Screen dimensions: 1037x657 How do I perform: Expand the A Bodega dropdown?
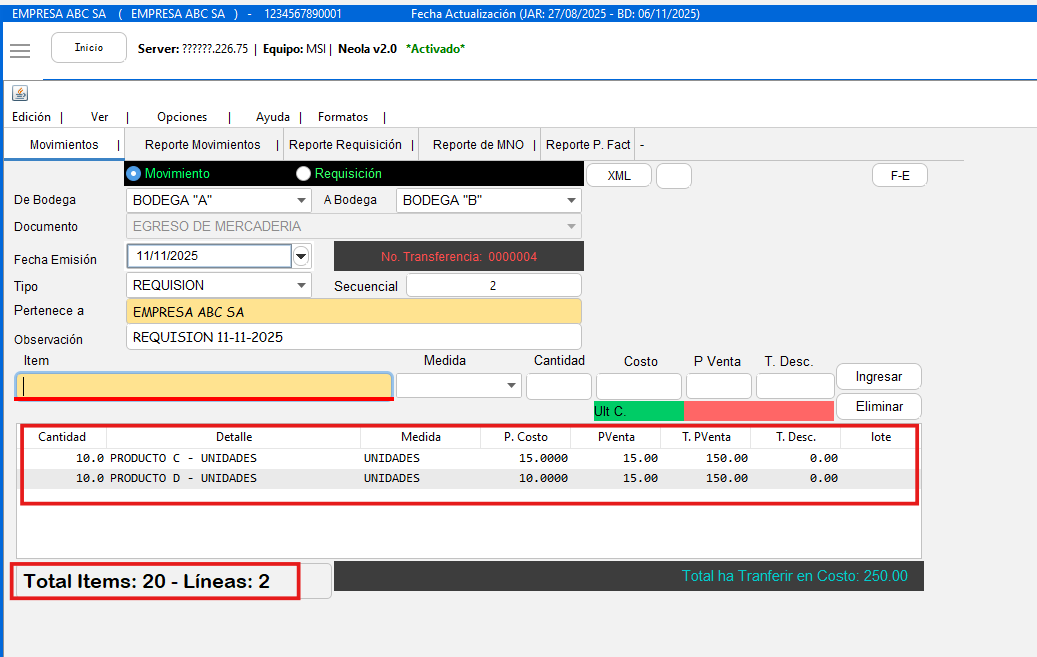pyautogui.click(x=488, y=200)
